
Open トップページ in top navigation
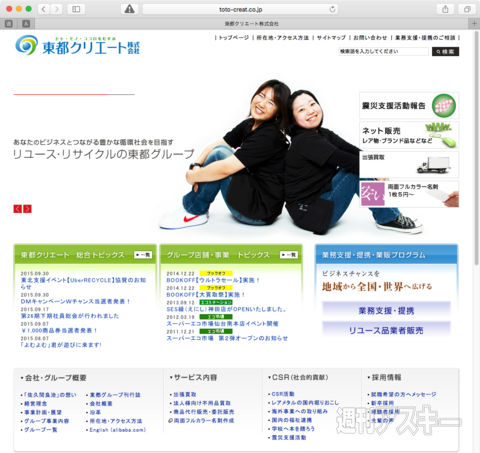pyautogui.click(x=234, y=38)
